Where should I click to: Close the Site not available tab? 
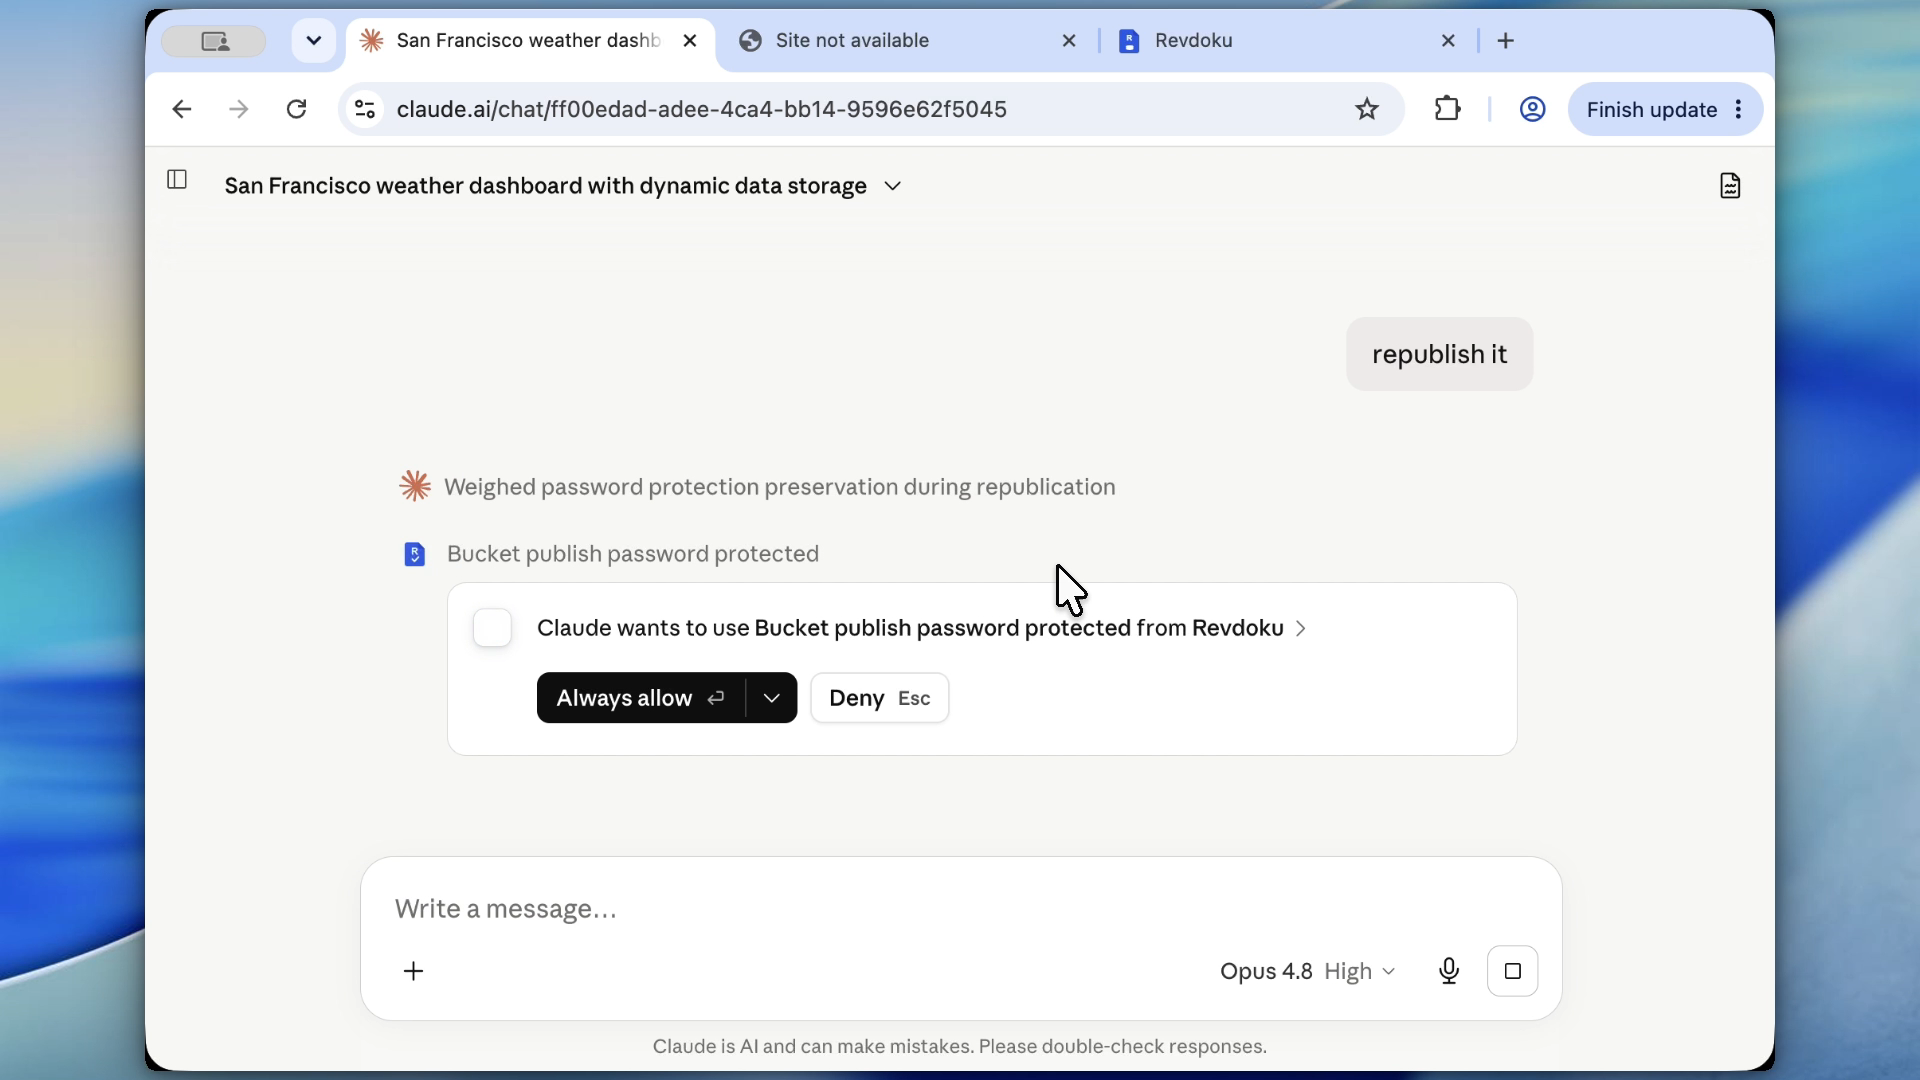pos(1069,41)
